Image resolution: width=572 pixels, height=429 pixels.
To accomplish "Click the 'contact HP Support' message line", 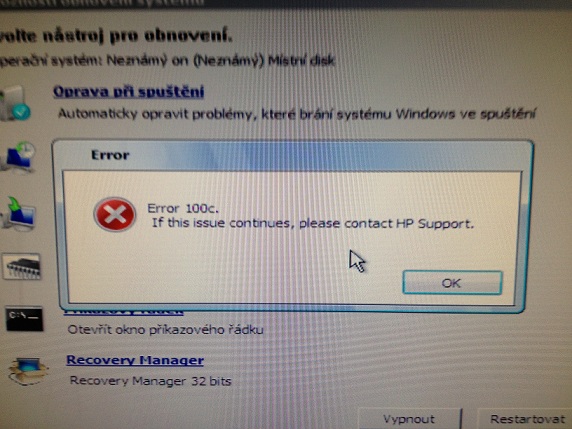I will tap(313, 223).
